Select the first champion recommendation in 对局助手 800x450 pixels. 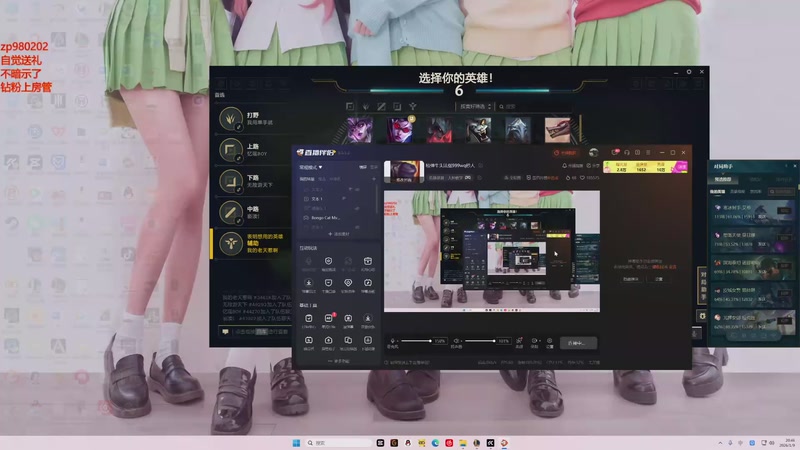click(752, 212)
